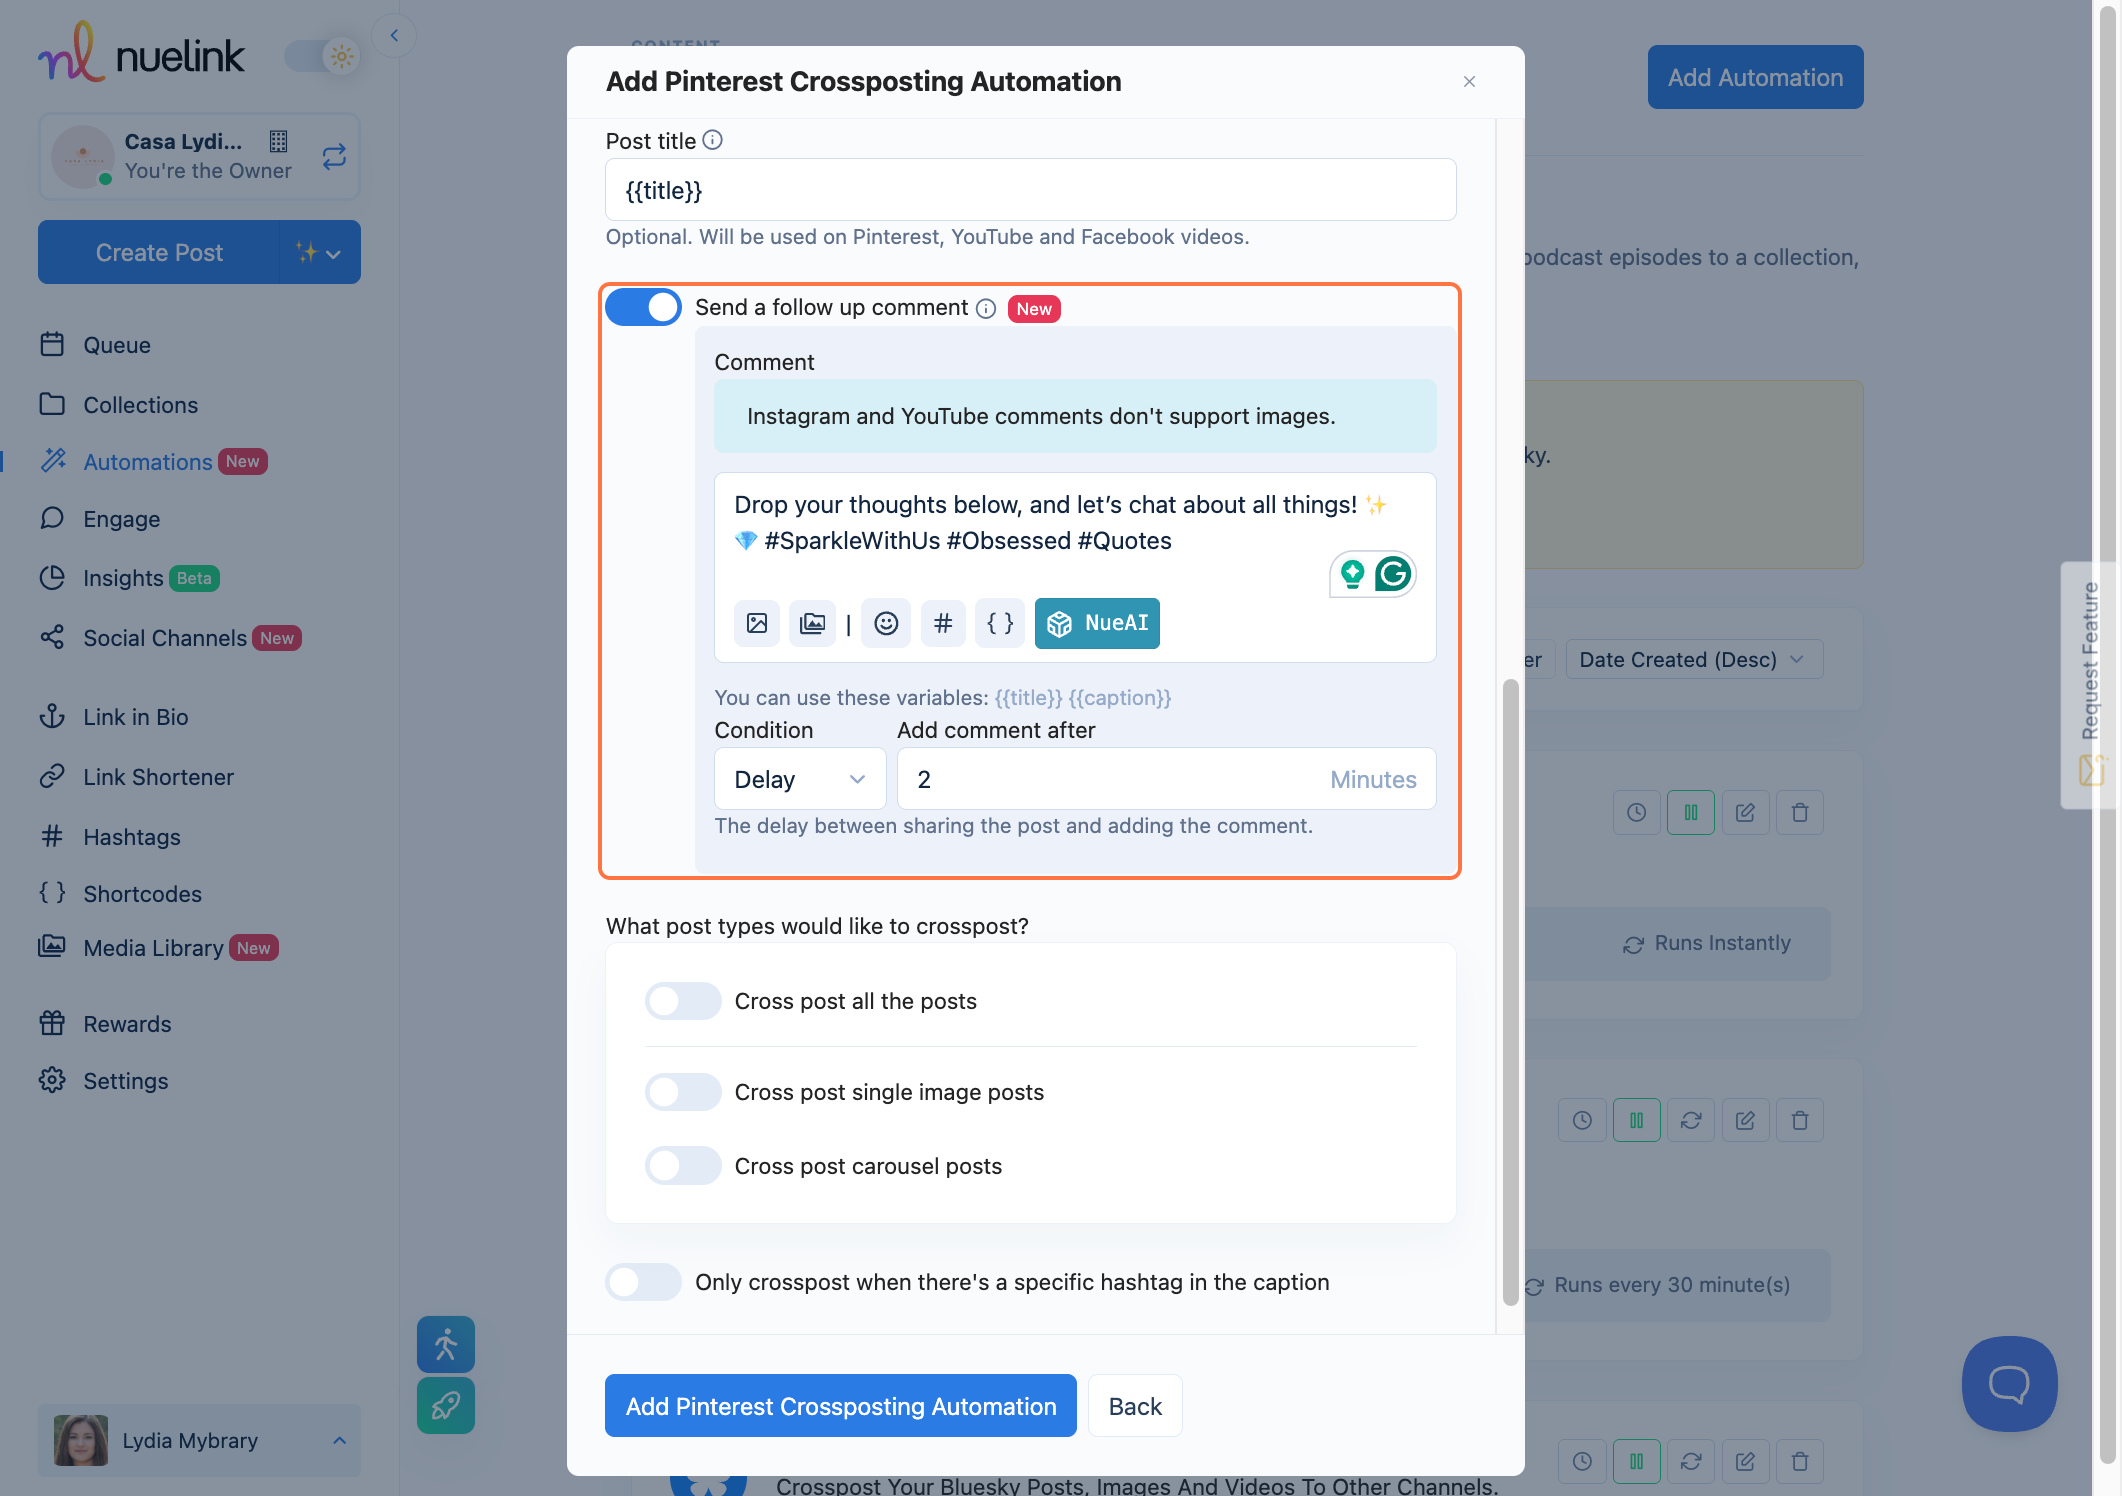Click the Back button

1134,1406
